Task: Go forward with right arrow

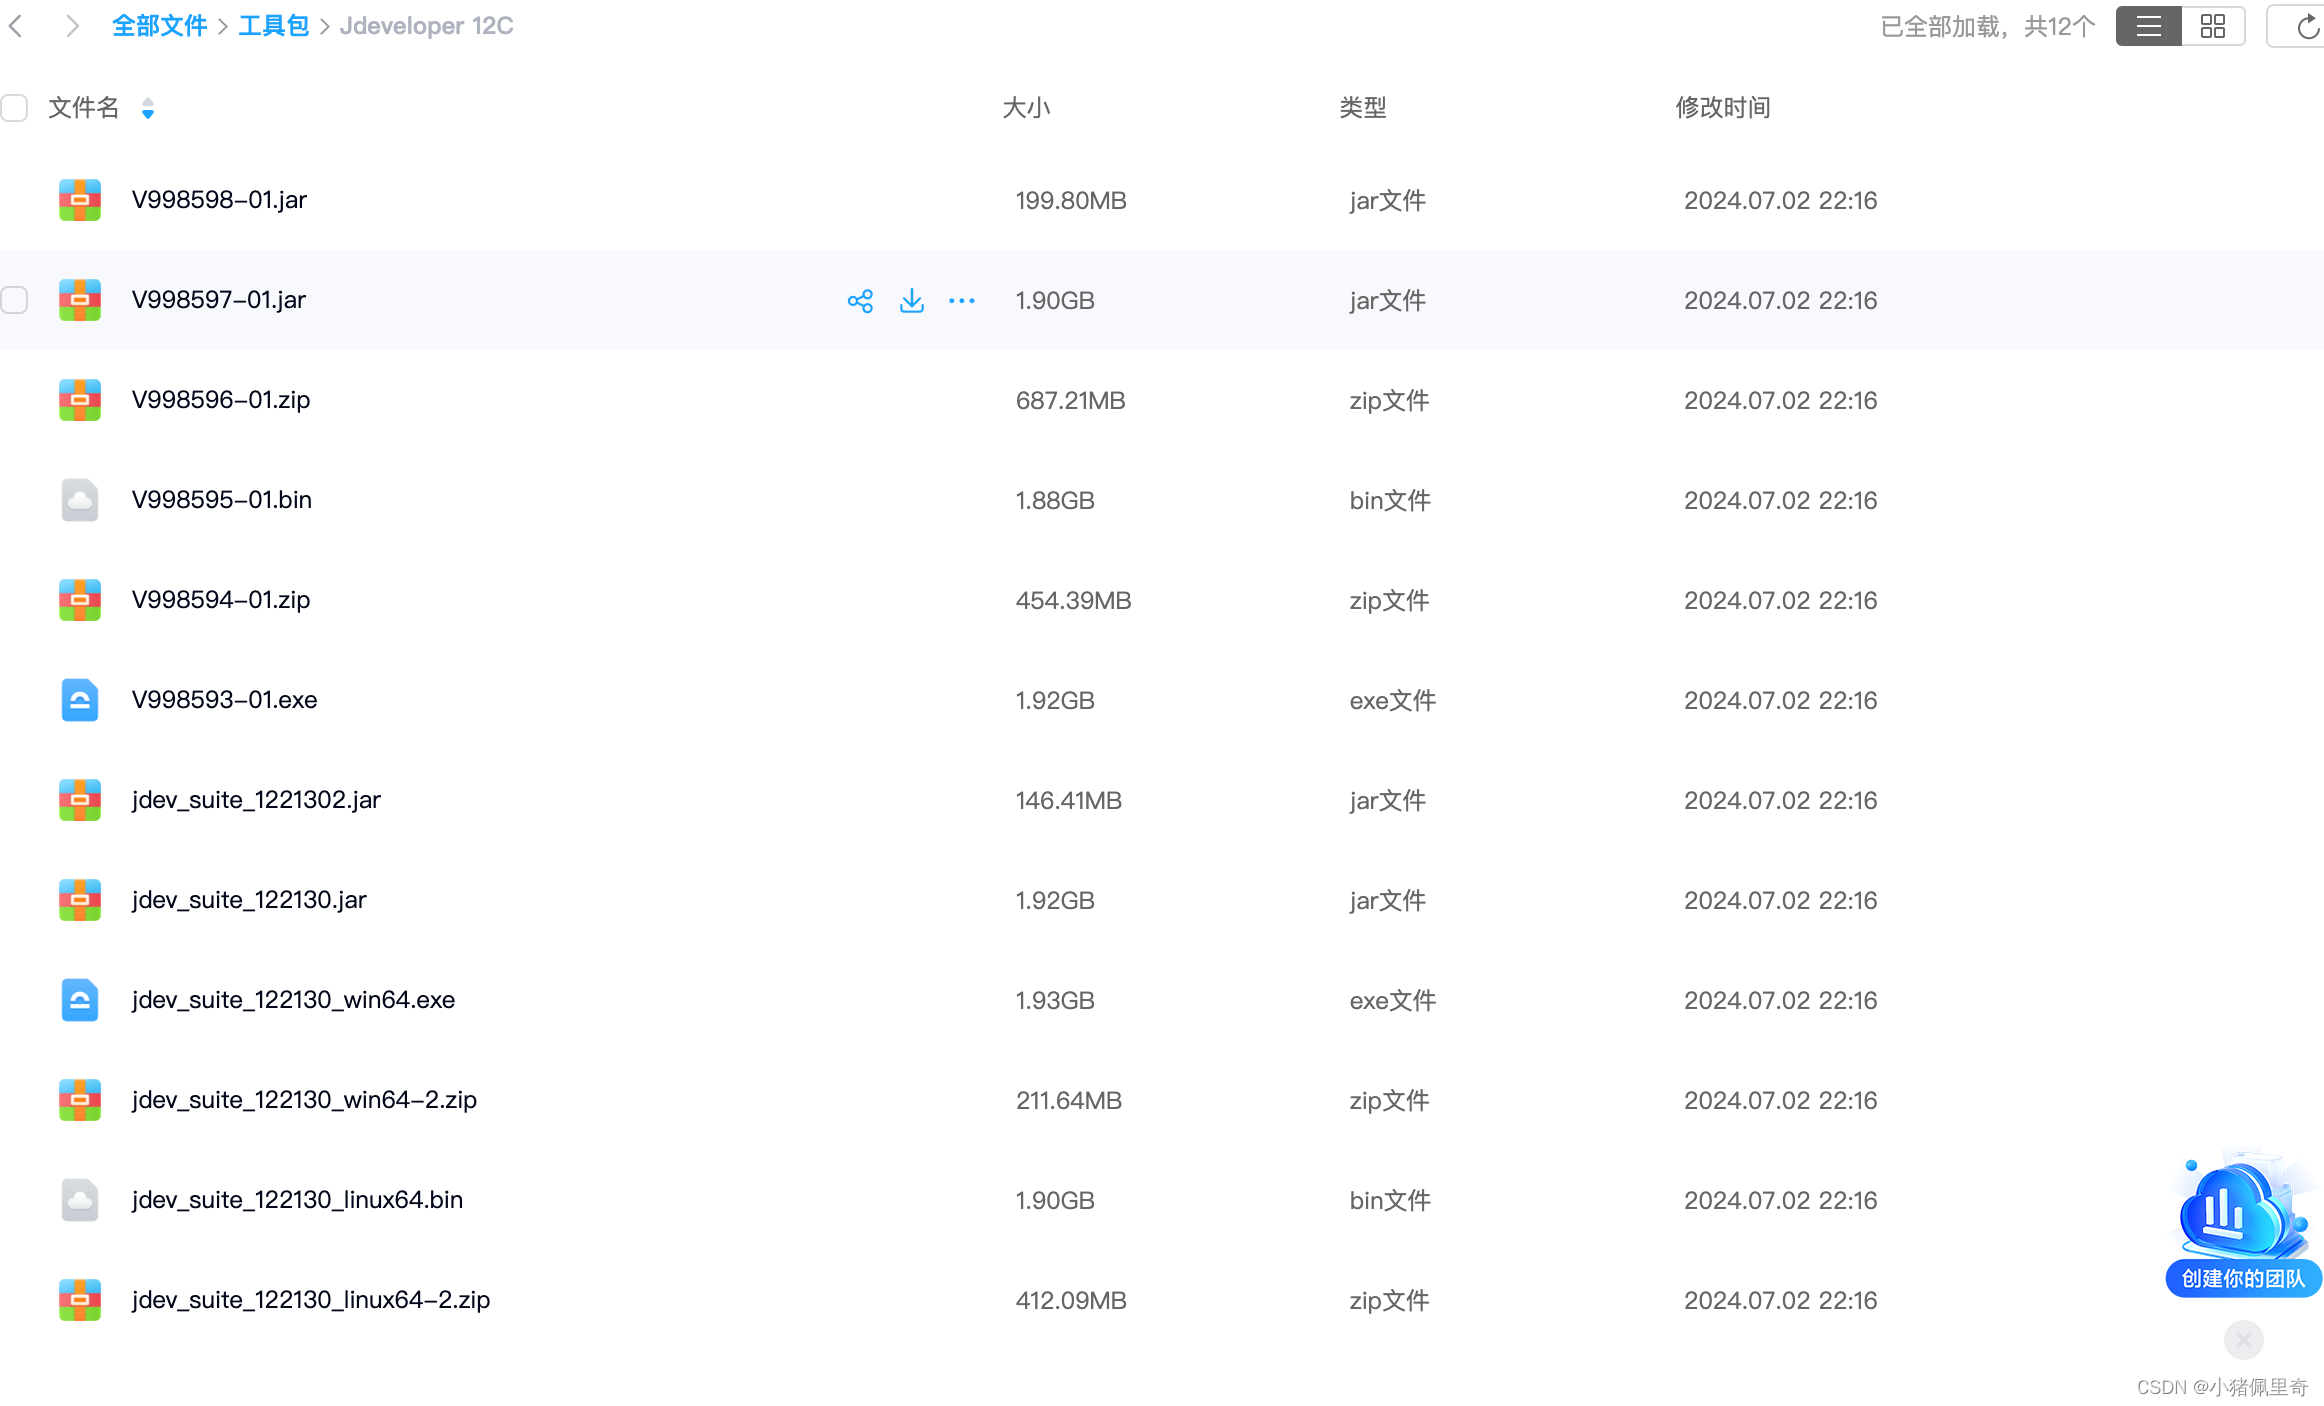Action: point(71,26)
